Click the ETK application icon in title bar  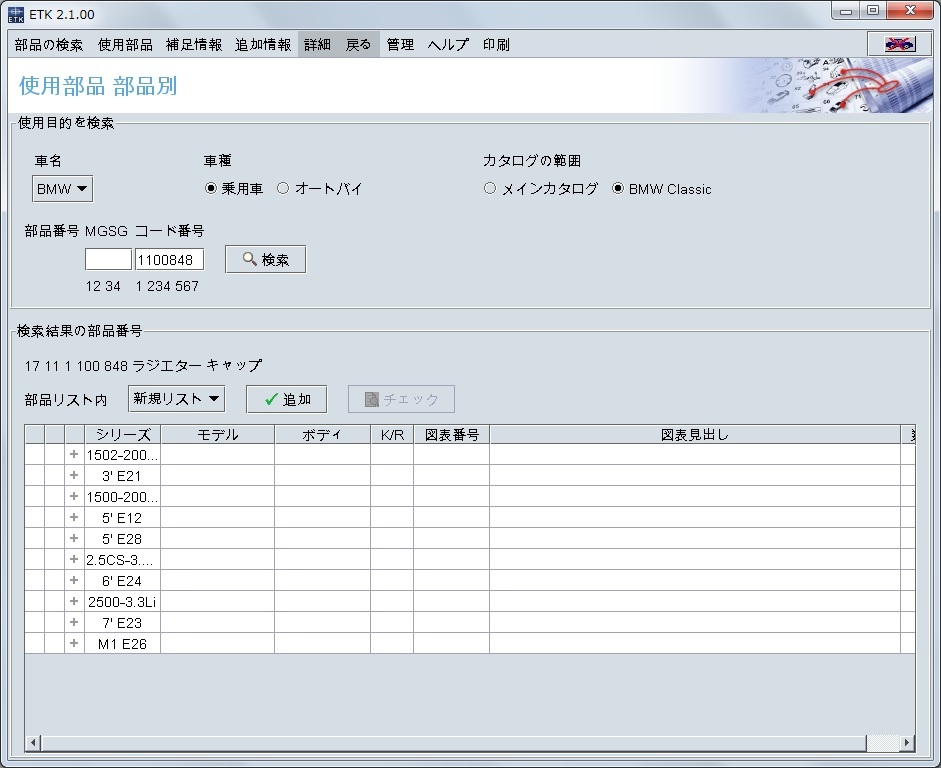tap(16, 14)
